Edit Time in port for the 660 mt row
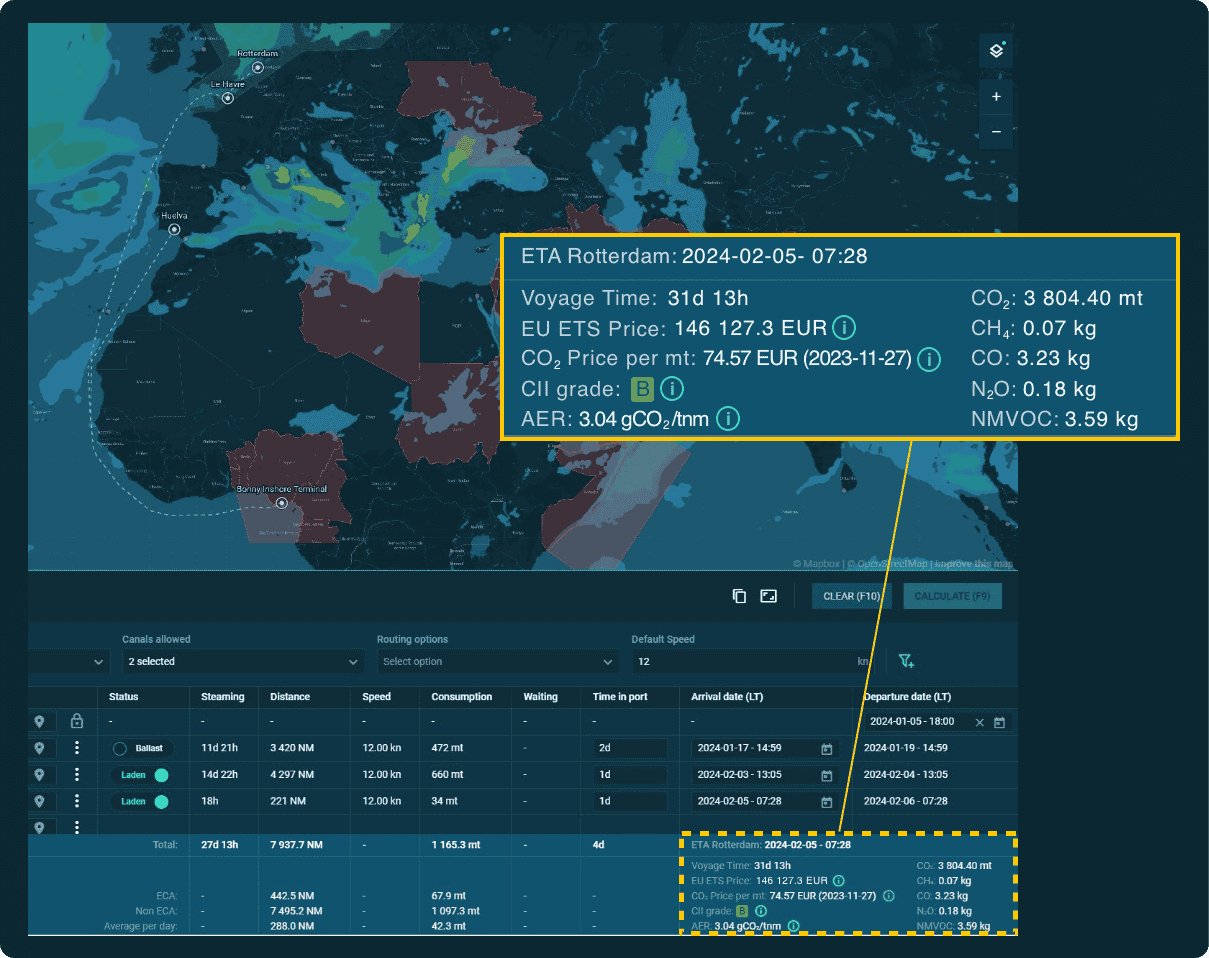This screenshot has width=1209, height=958. click(630, 775)
